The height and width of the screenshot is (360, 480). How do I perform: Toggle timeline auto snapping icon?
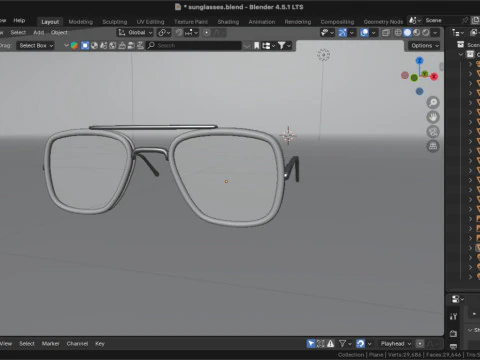tap(360, 343)
